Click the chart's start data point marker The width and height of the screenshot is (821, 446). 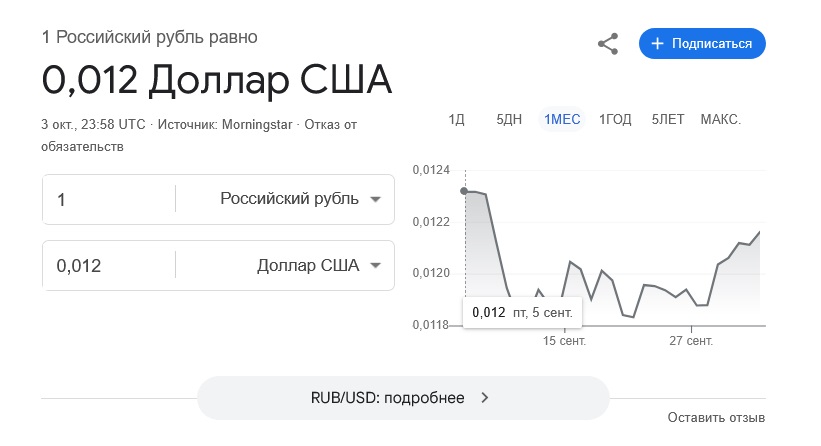click(x=465, y=191)
